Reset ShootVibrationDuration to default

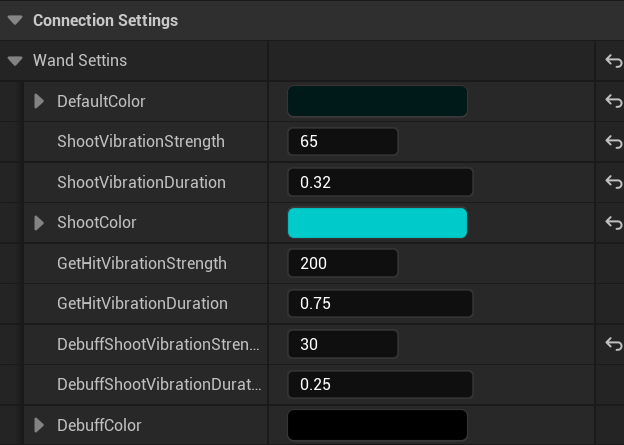pos(613,182)
